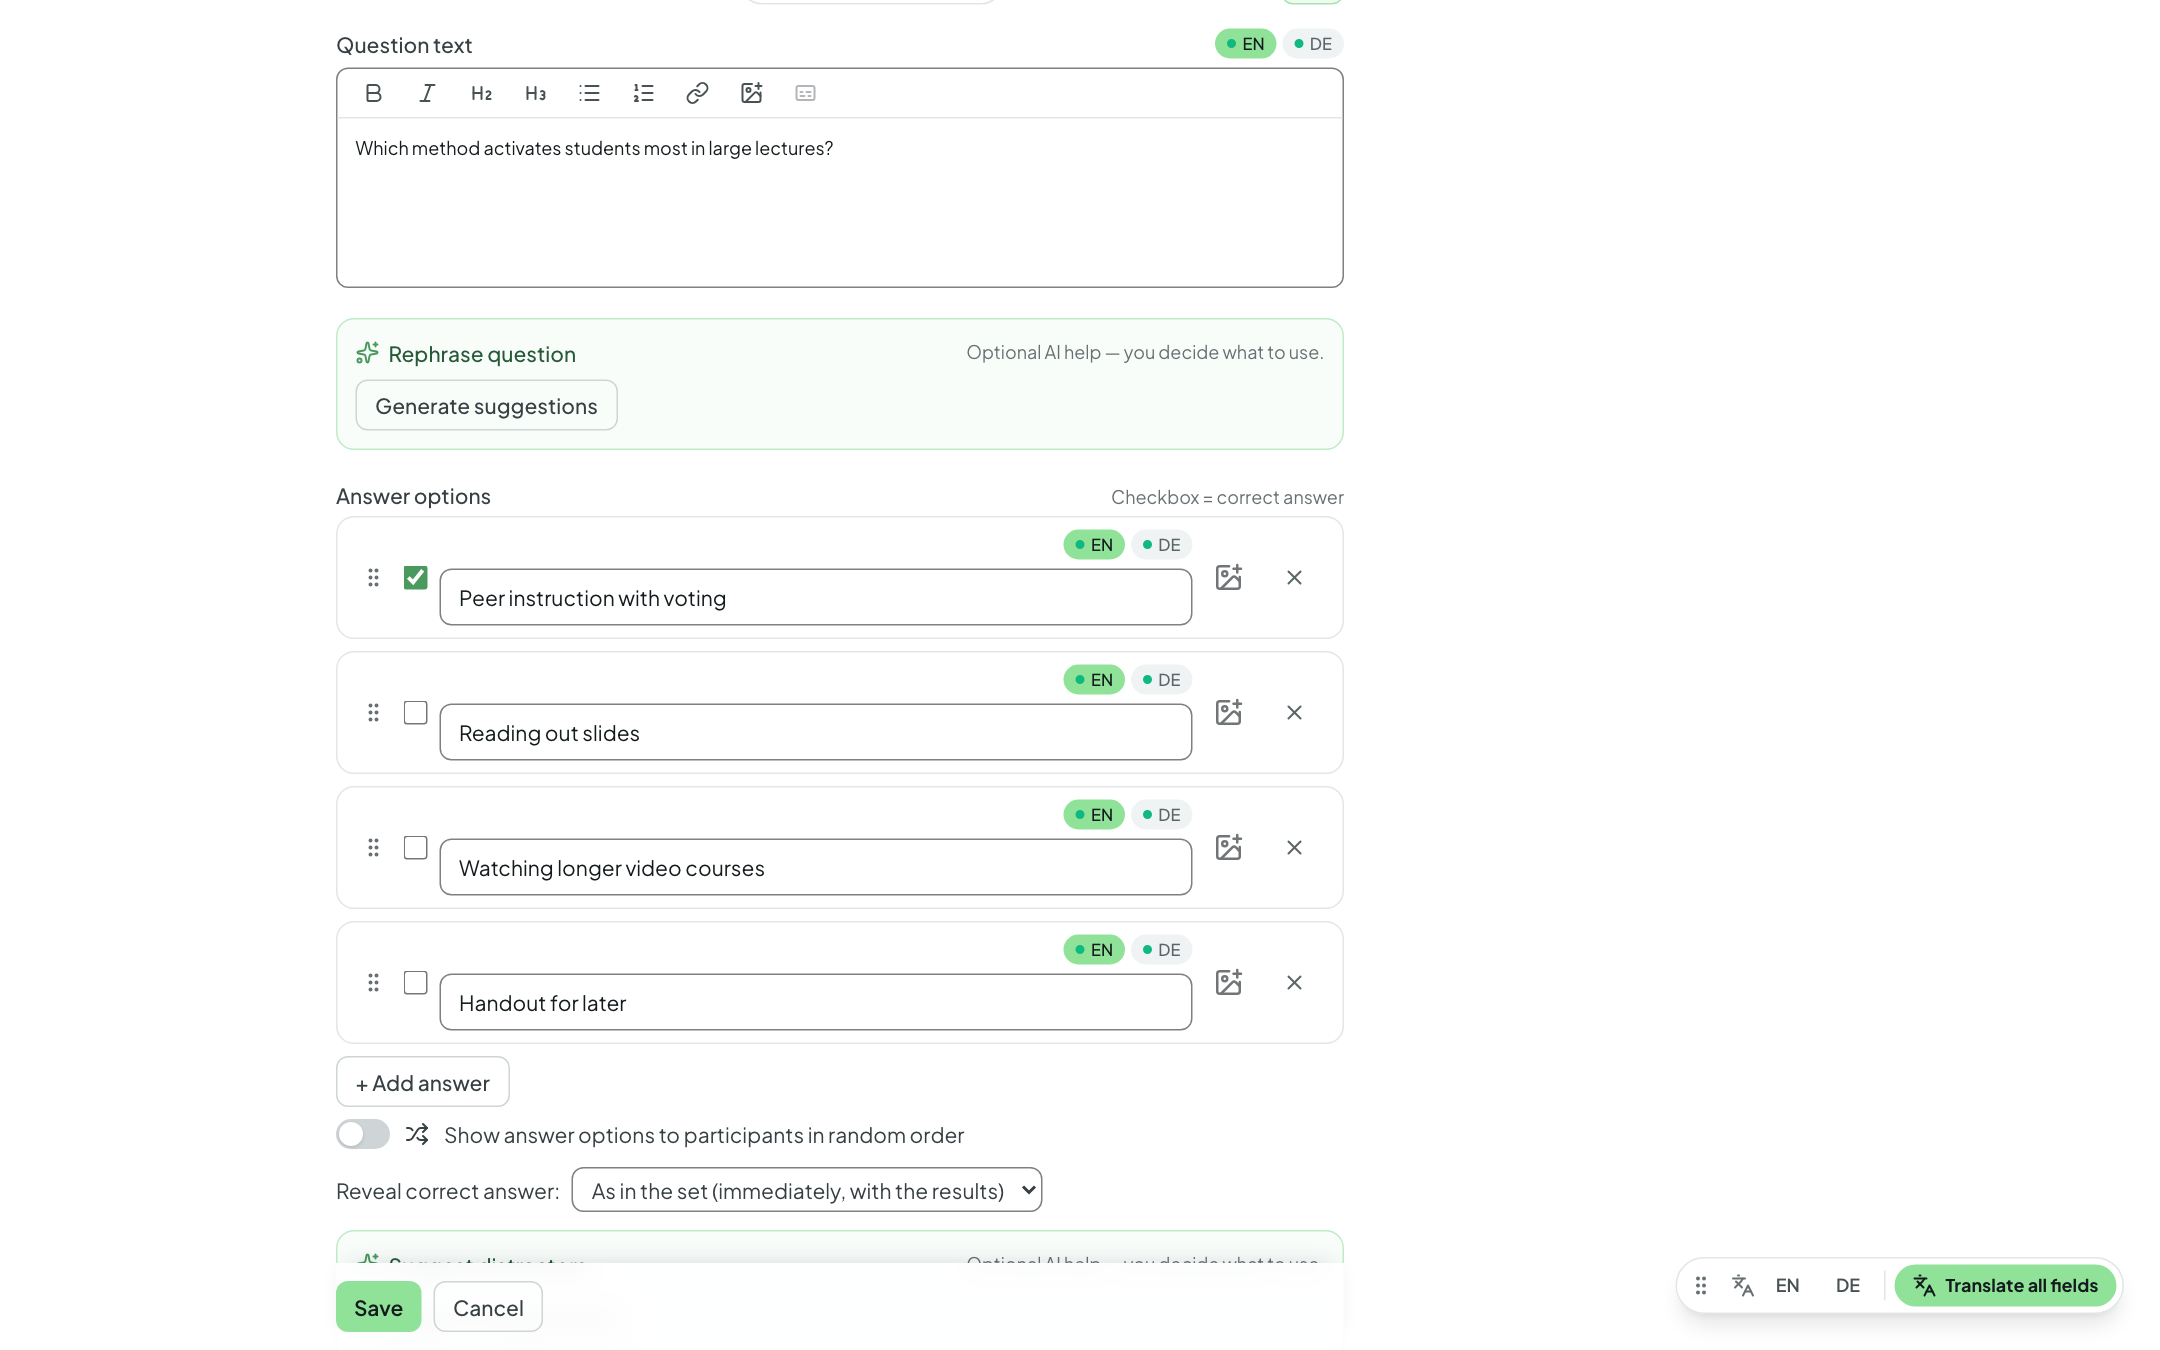Choose DE in floating translation bar
2160x1350 pixels.
point(1847,1285)
